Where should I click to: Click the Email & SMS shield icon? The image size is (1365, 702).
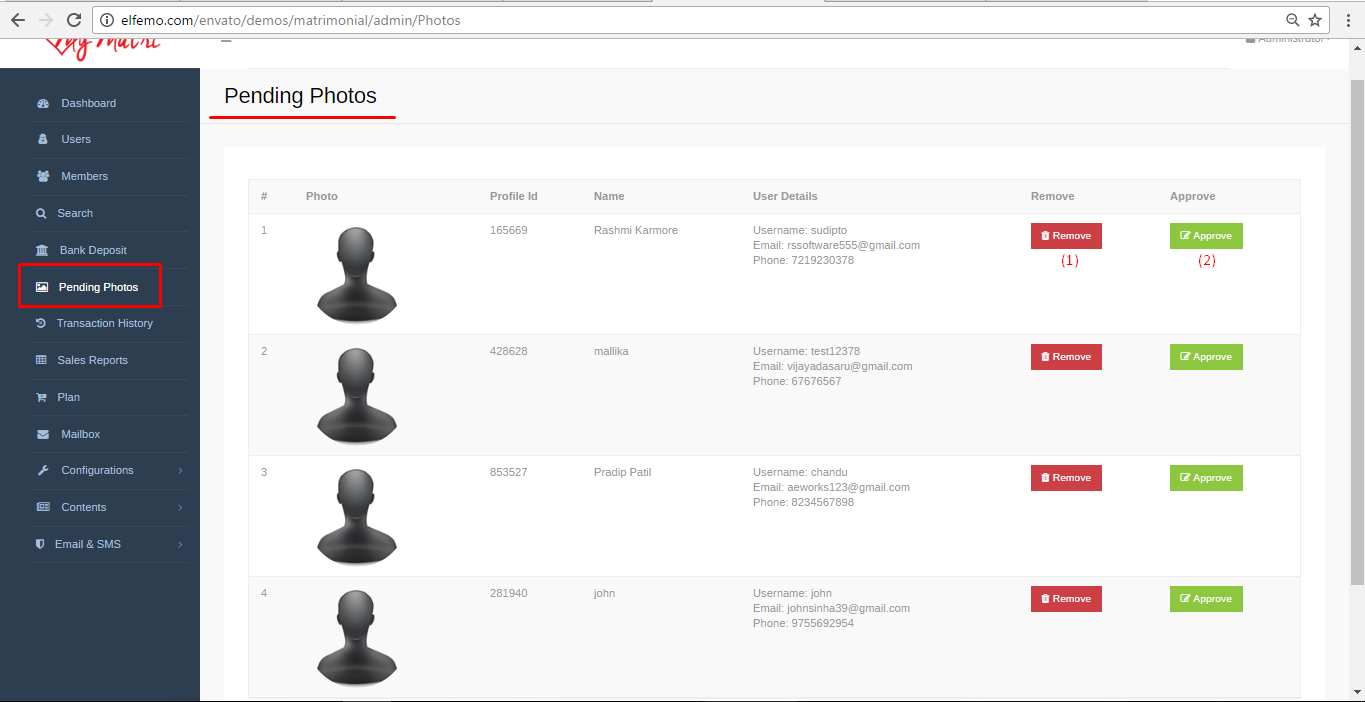click(40, 544)
